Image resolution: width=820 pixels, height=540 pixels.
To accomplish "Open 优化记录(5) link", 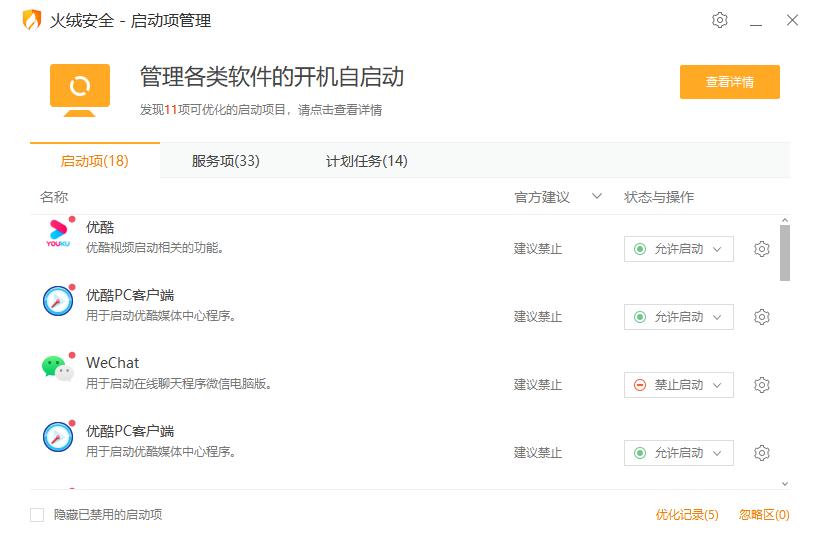I will pyautogui.click(x=687, y=515).
